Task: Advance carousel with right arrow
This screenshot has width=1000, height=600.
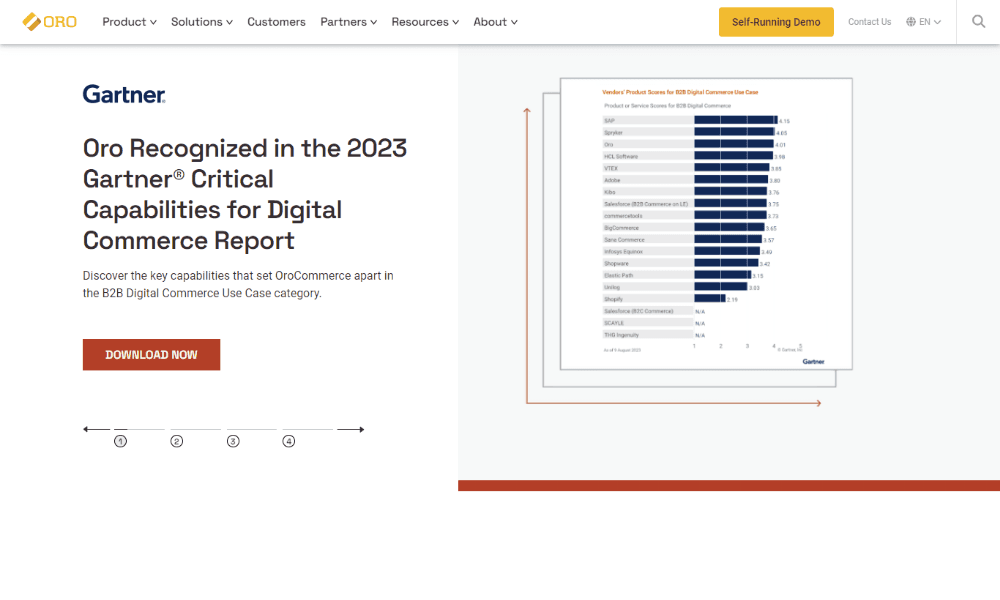Action: tap(351, 429)
